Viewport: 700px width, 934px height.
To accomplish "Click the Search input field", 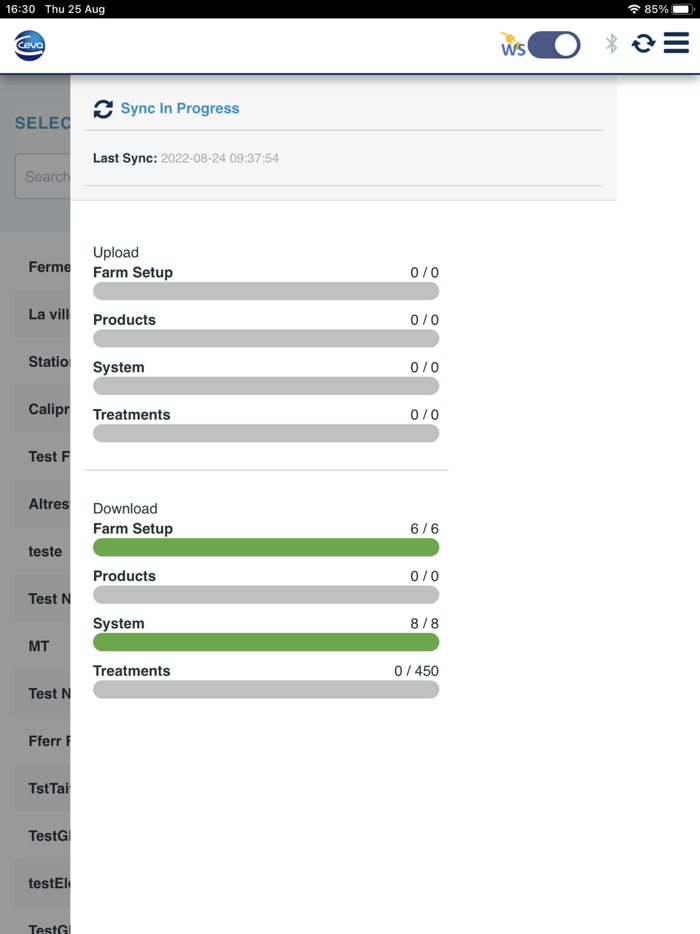I will coord(40,176).
